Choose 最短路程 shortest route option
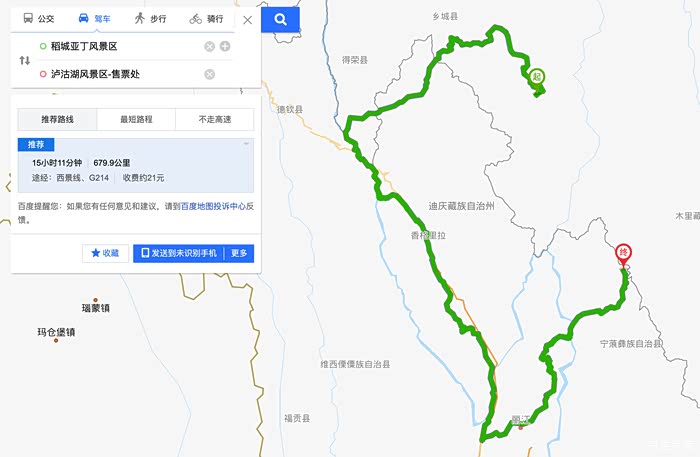 [136, 119]
